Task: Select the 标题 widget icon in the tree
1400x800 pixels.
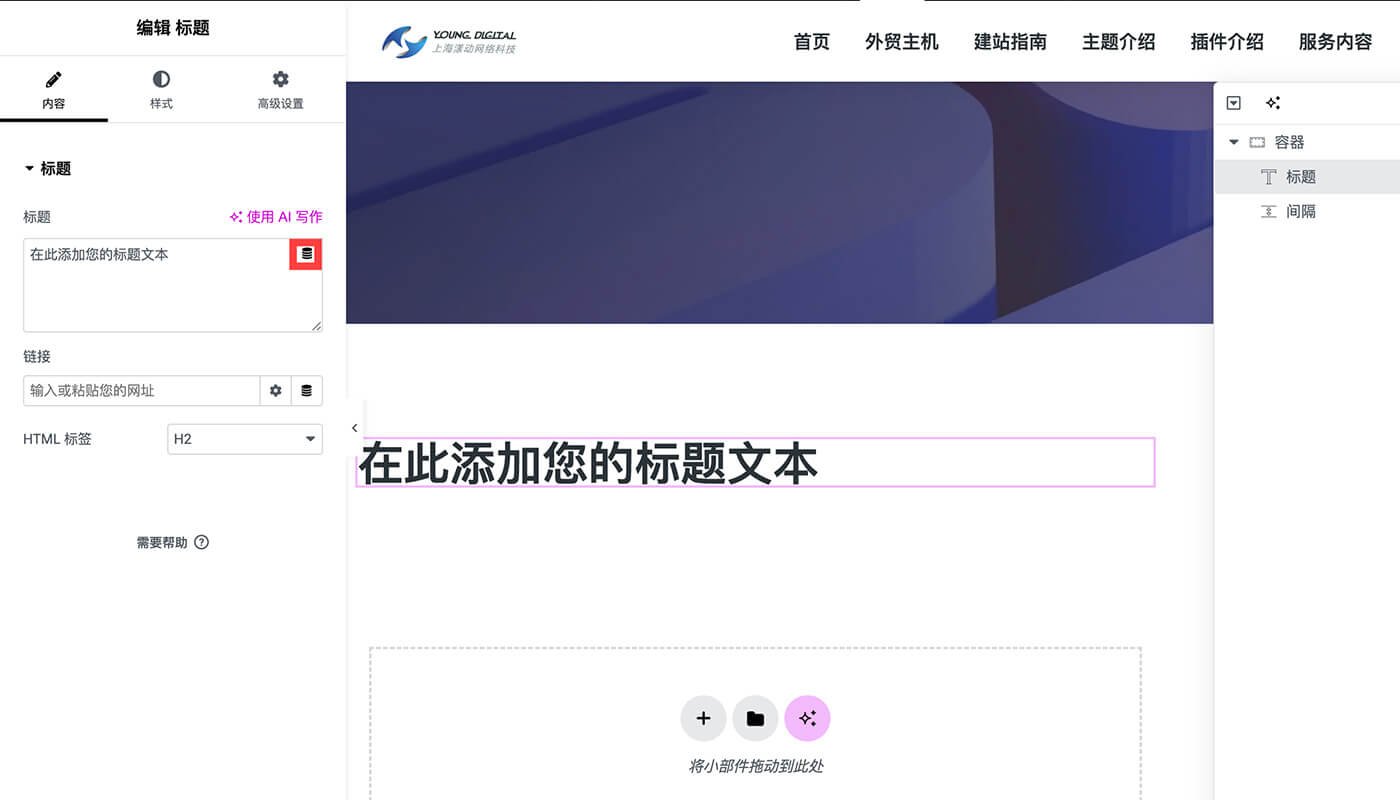Action: click(1269, 176)
